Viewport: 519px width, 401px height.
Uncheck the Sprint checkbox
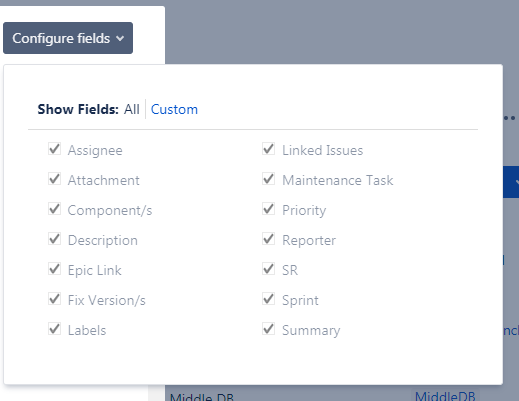(x=268, y=299)
